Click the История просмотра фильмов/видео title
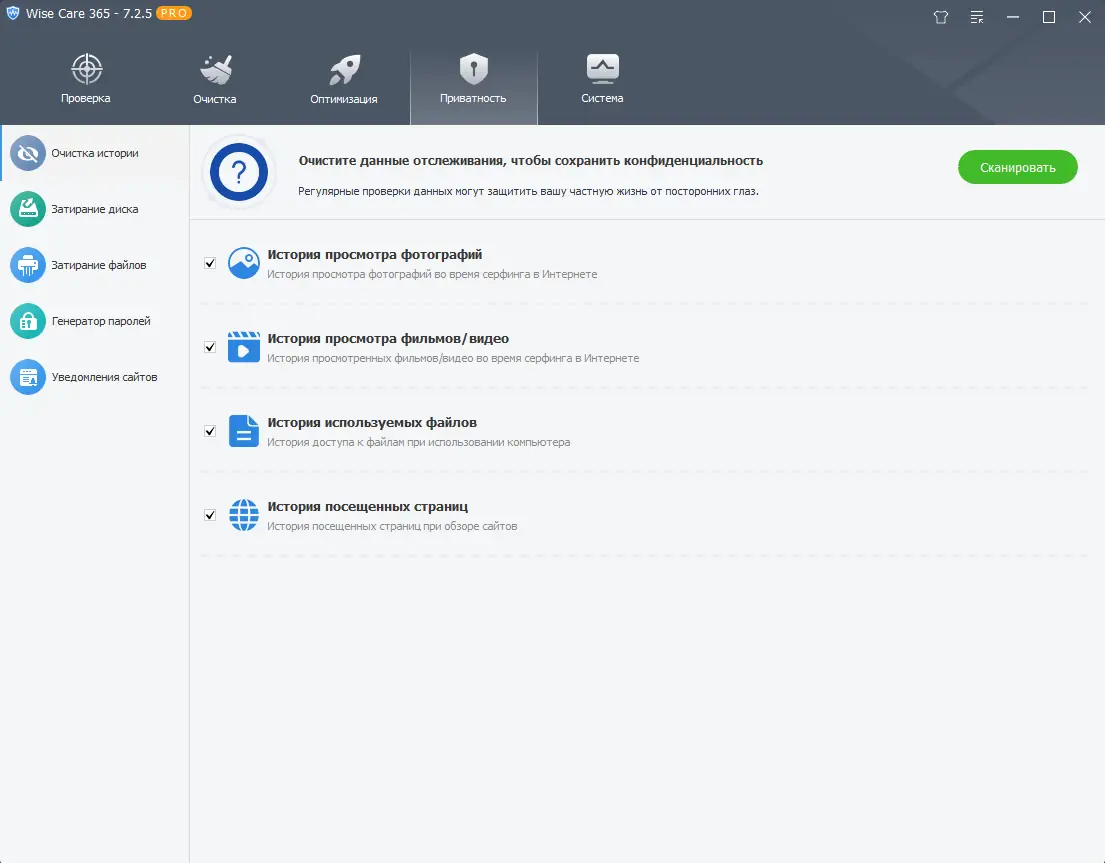Viewport: 1105px width, 863px height. click(388, 338)
